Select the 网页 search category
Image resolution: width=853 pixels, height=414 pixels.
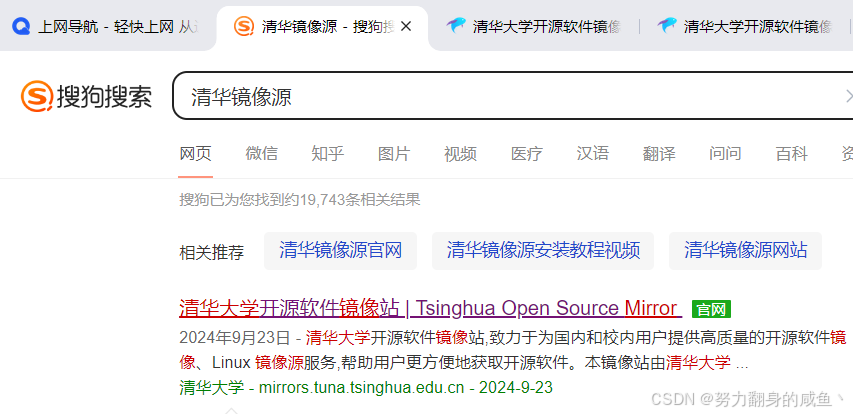[x=195, y=154]
